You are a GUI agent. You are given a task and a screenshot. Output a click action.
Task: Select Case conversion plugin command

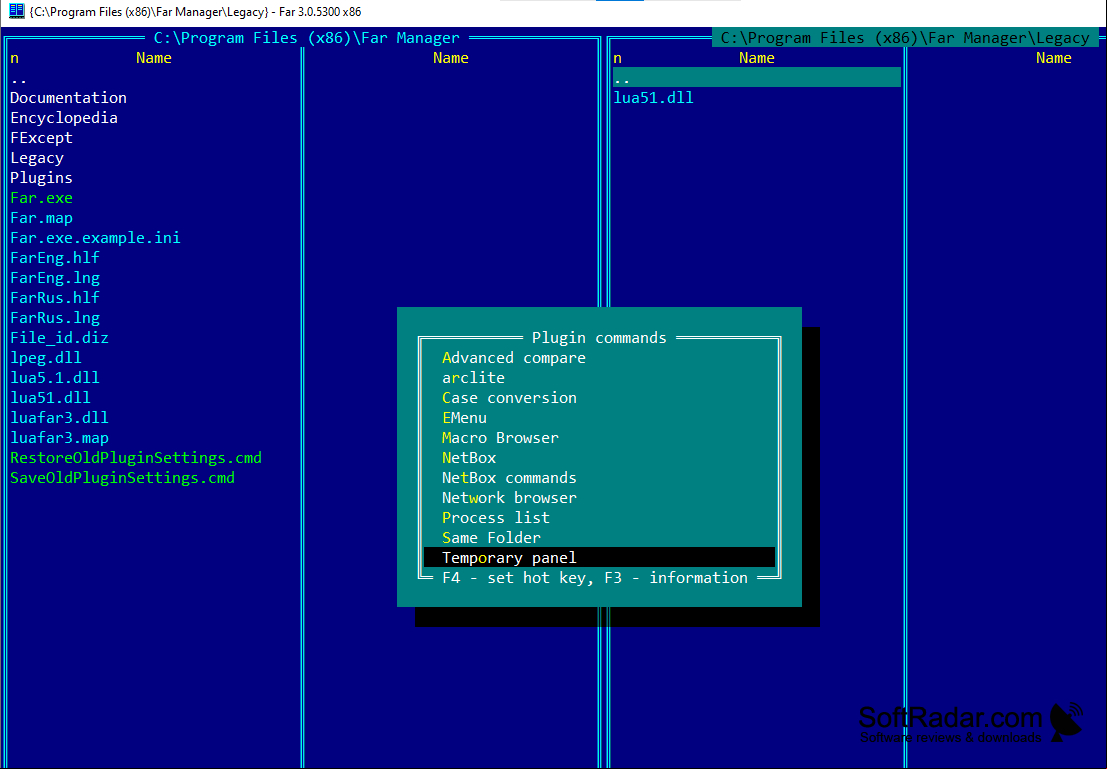[x=509, y=398]
